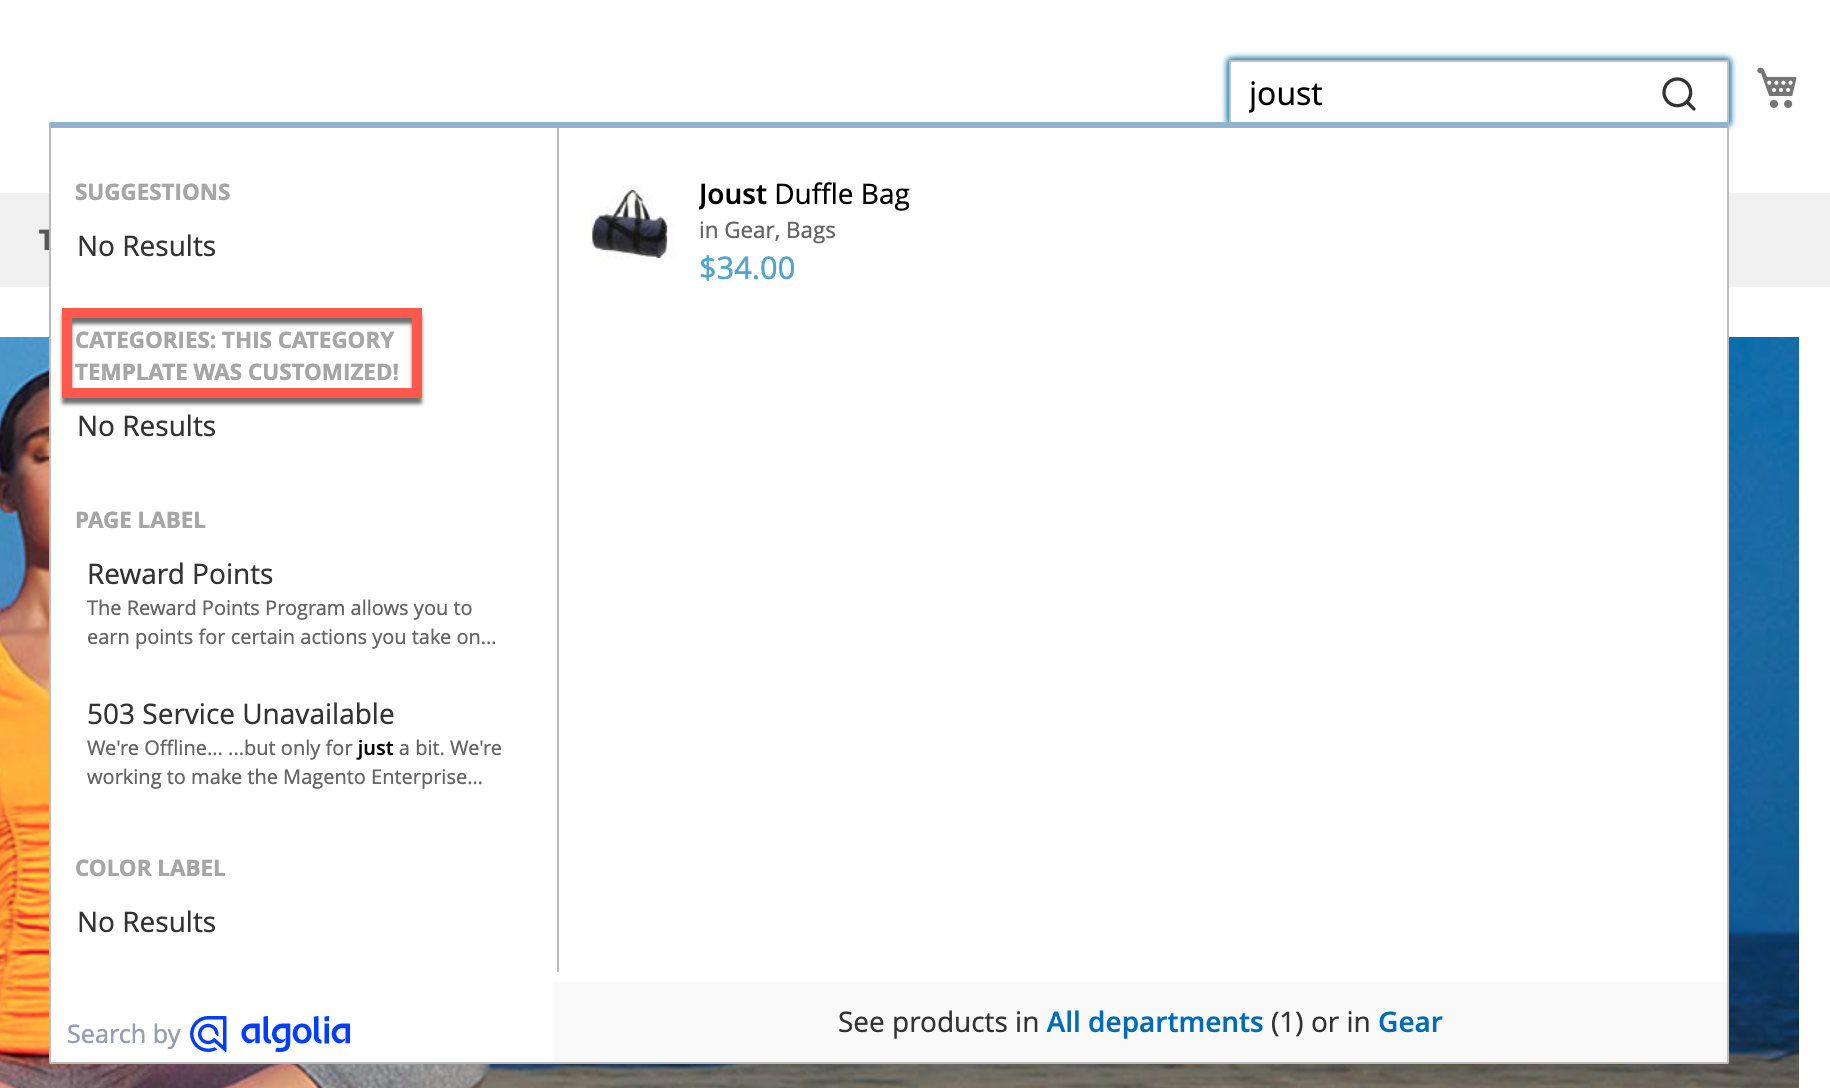Select the highlighted Categories section header
Screen dimensions: 1830x1088
tap(240, 355)
